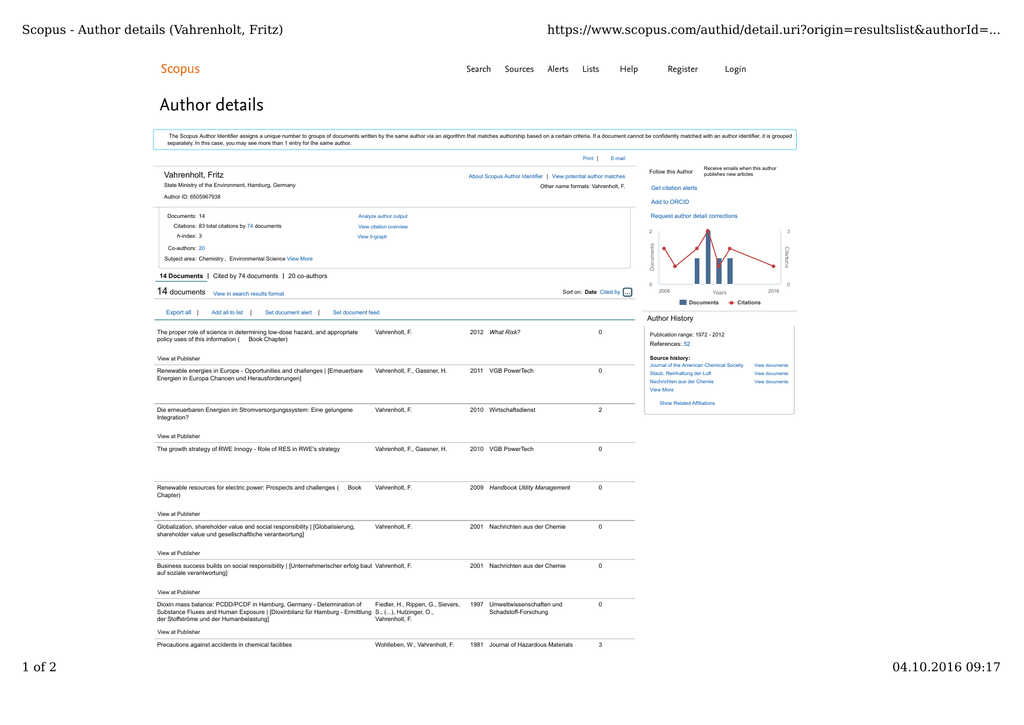Click the Documents legend marker in chart
This screenshot has height=725, width=1024.
683,302
